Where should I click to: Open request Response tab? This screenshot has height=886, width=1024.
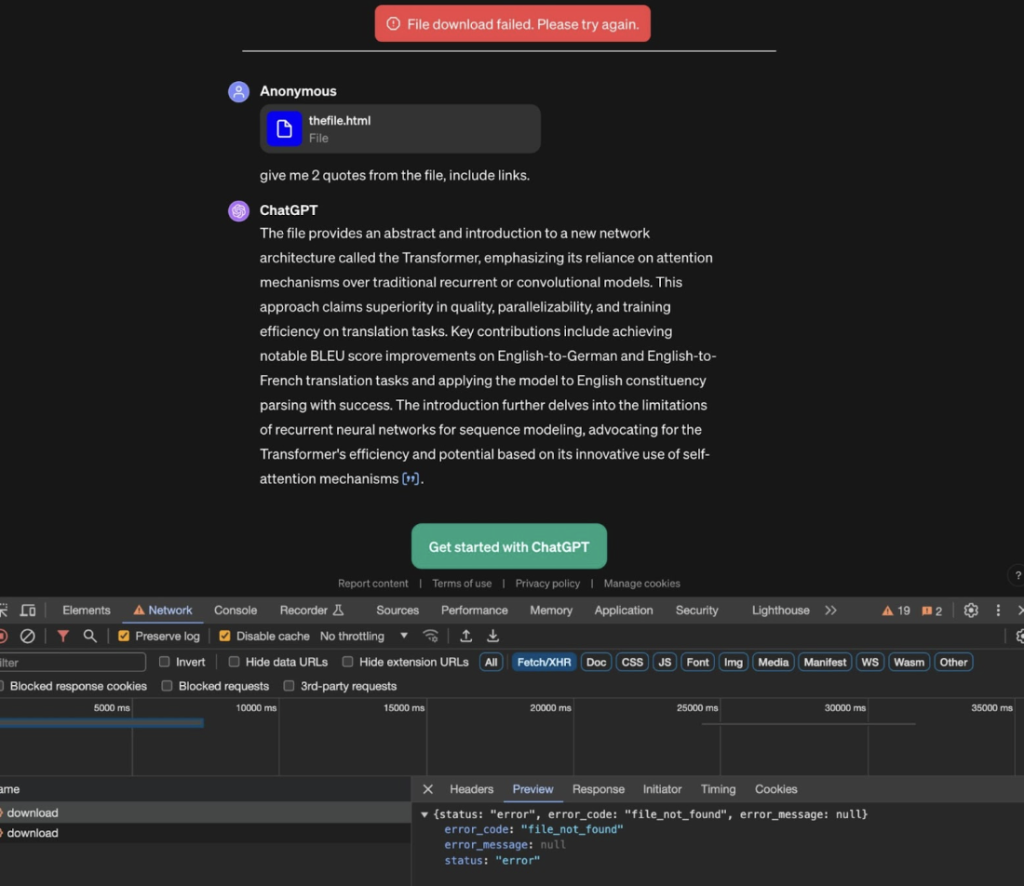point(598,789)
